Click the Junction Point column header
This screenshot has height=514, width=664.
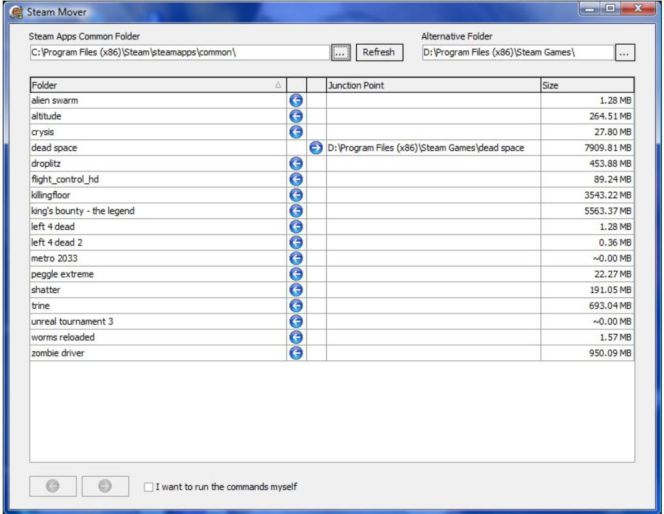point(434,85)
